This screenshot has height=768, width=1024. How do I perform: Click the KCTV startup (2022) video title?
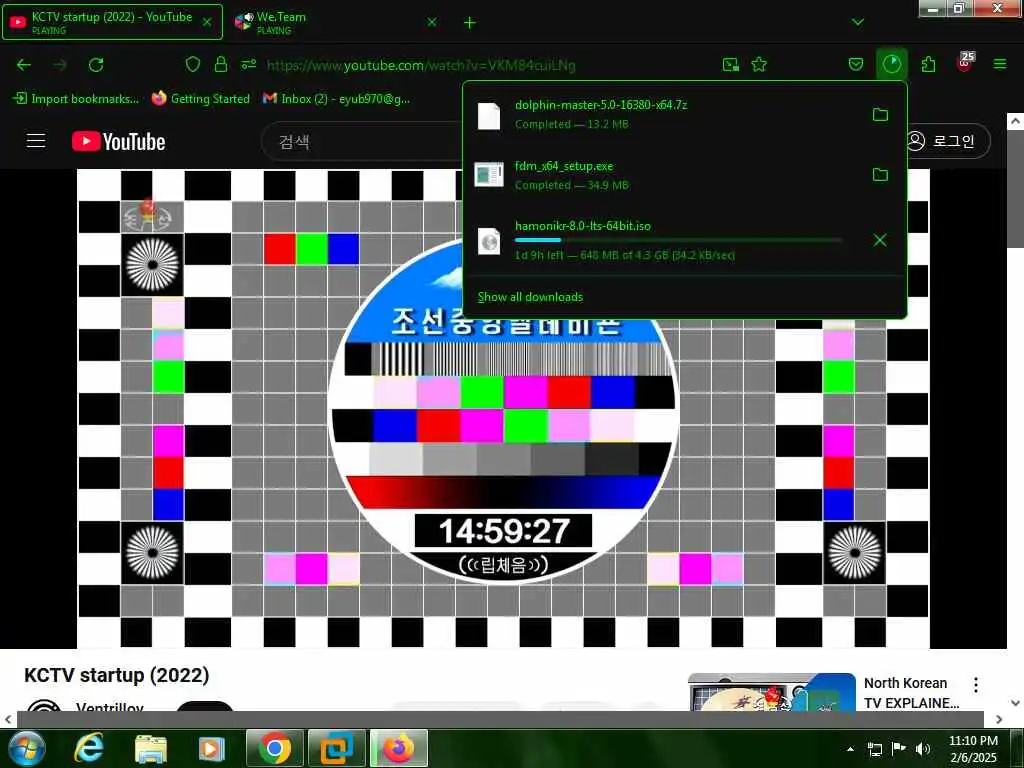click(x=116, y=675)
